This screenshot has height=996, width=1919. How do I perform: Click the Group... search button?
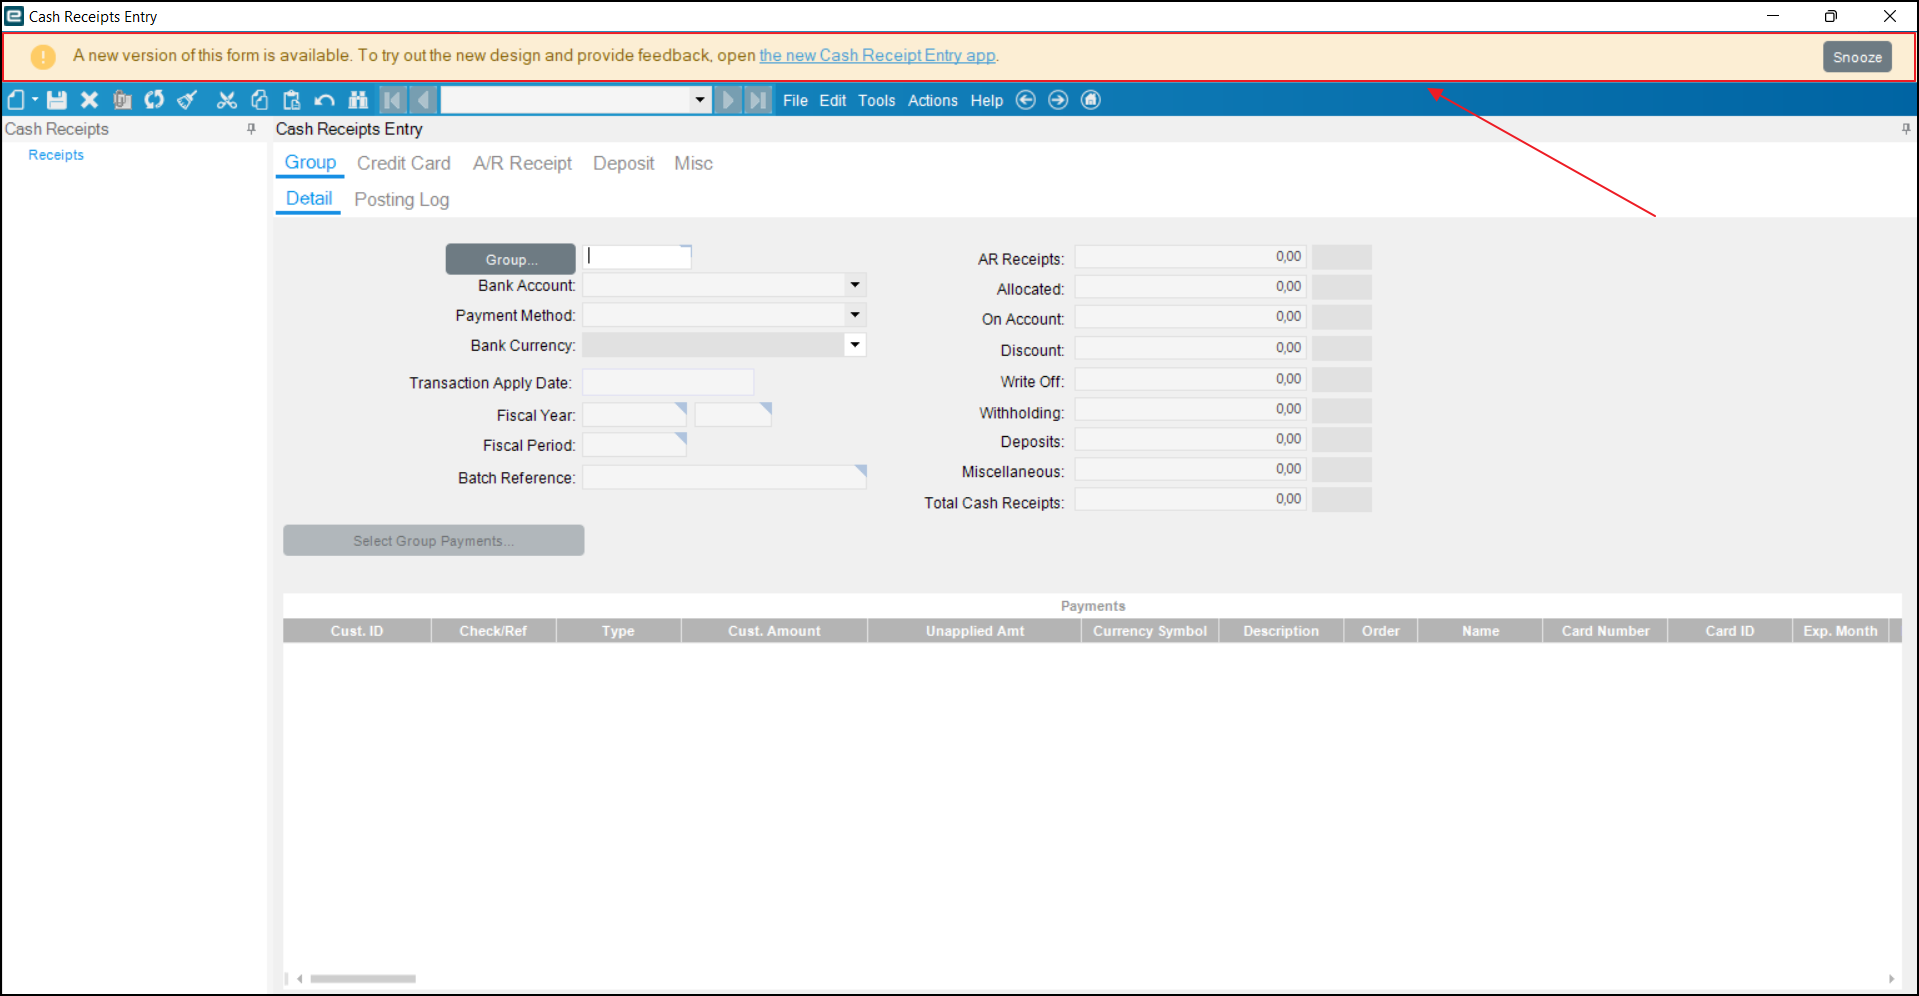pos(511,259)
